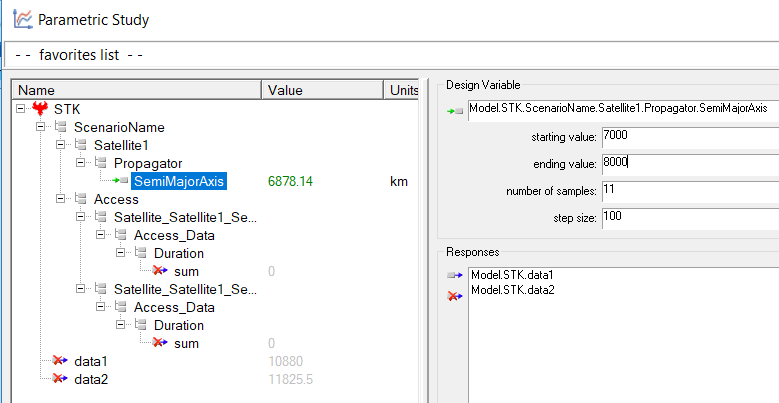The image size is (779, 403).
Task: Click the Value column header
Action: pos(323,90)
